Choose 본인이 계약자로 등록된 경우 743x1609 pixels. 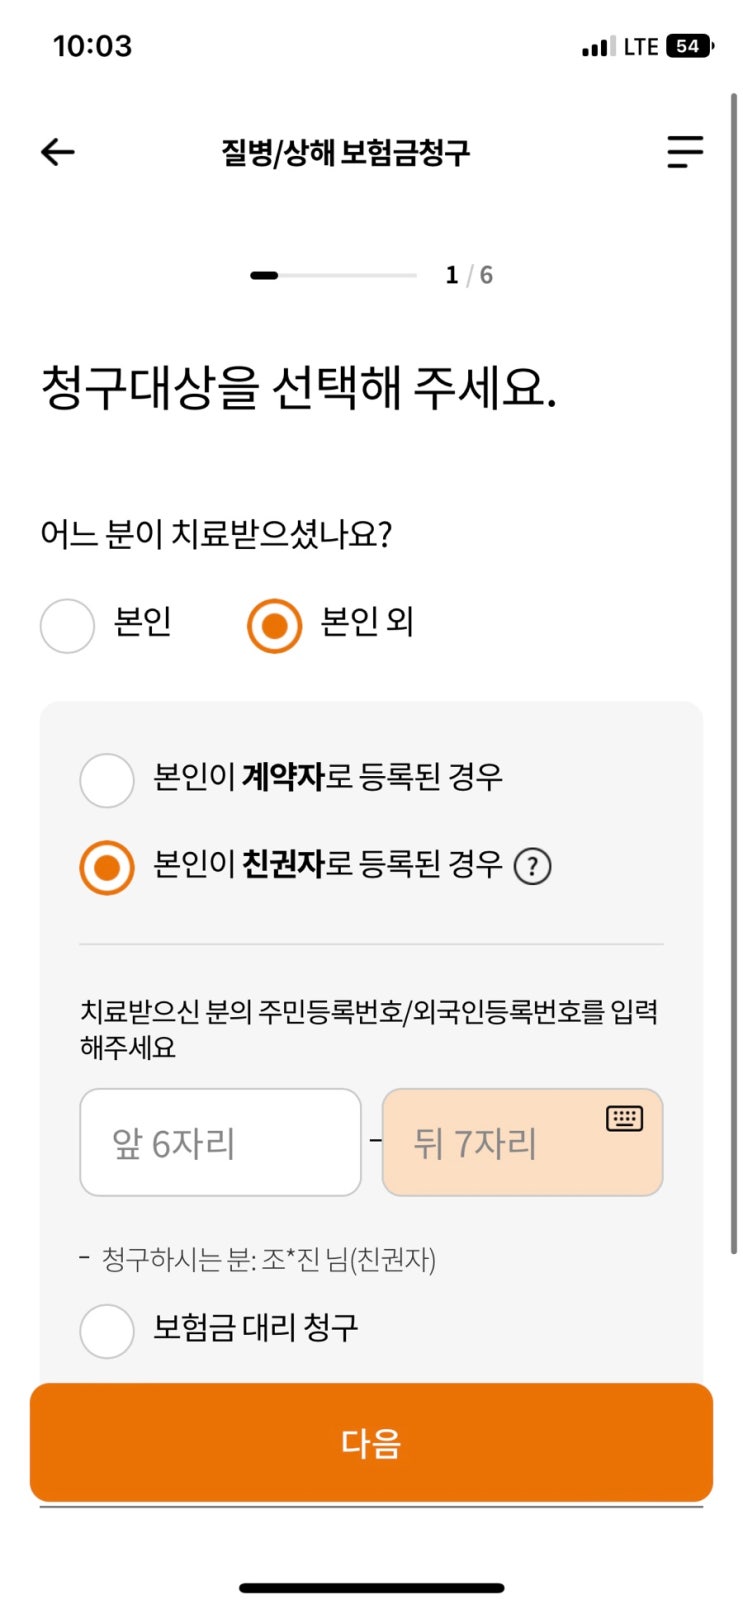[x=107, y=780]
